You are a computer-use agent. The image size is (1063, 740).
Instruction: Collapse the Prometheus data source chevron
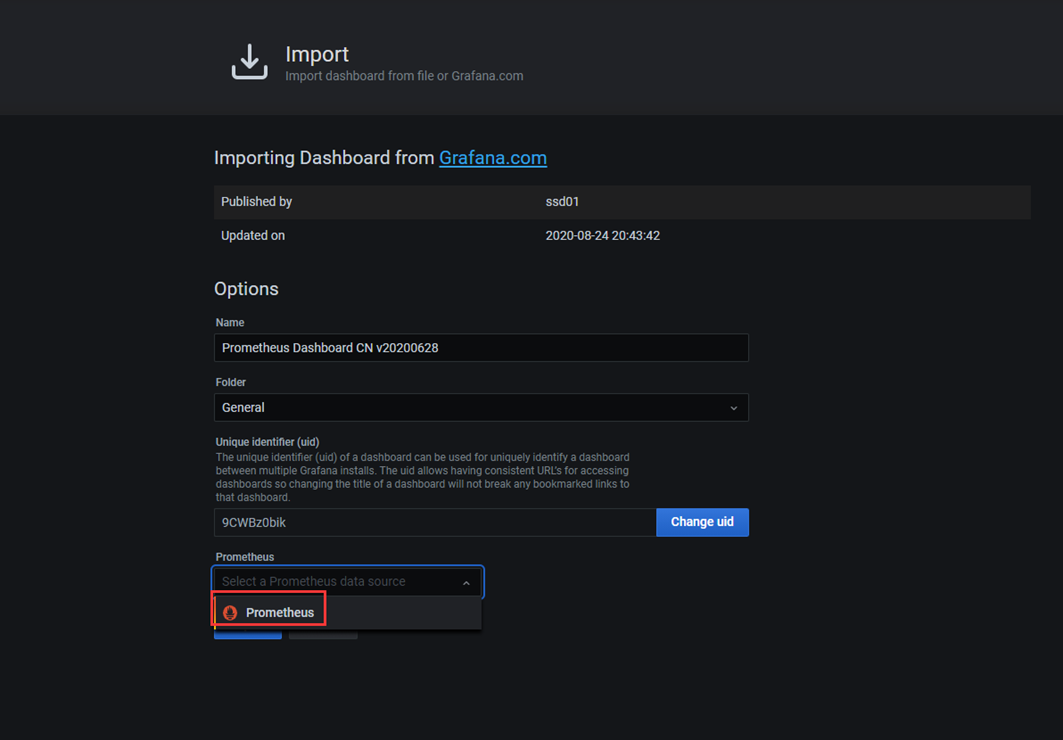[466, 583]
